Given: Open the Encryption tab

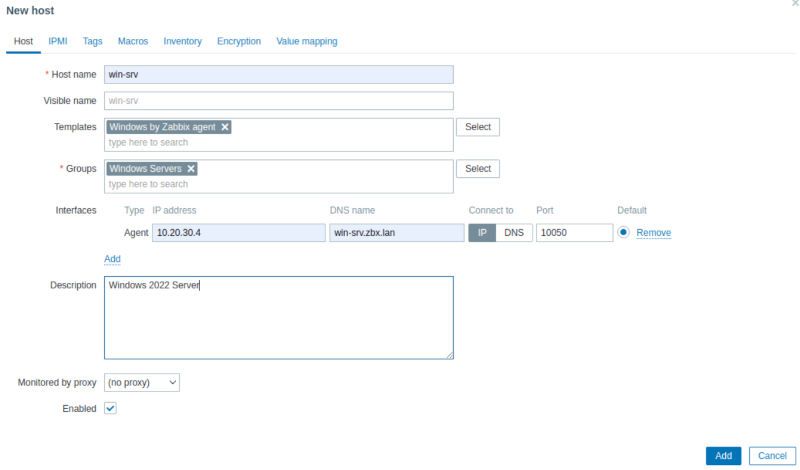Looking at the screenshot, I should click(x=239, y=41).
